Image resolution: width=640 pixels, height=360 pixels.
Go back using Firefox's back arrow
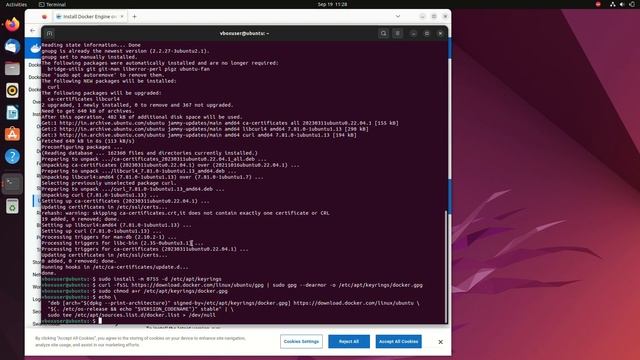pyautogui.click(x=33, y=31)
